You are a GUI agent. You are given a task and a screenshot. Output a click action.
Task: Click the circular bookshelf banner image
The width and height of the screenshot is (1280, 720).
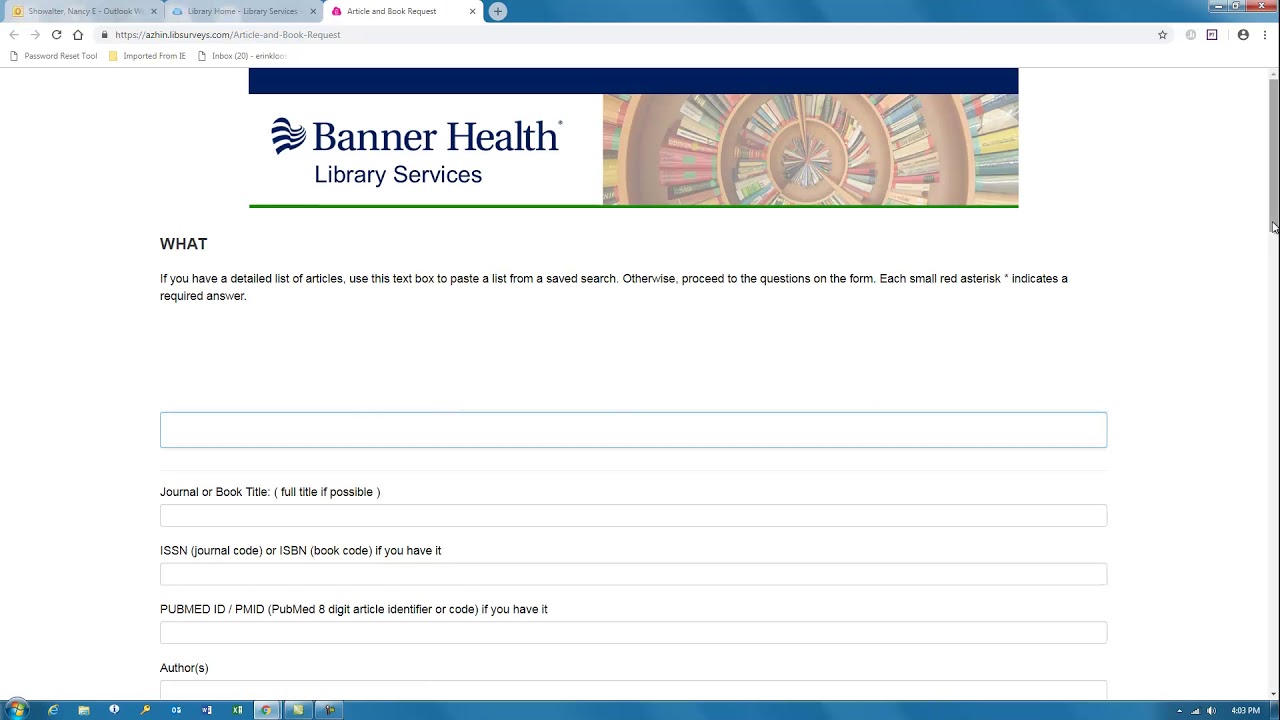(x=810, y=150)
